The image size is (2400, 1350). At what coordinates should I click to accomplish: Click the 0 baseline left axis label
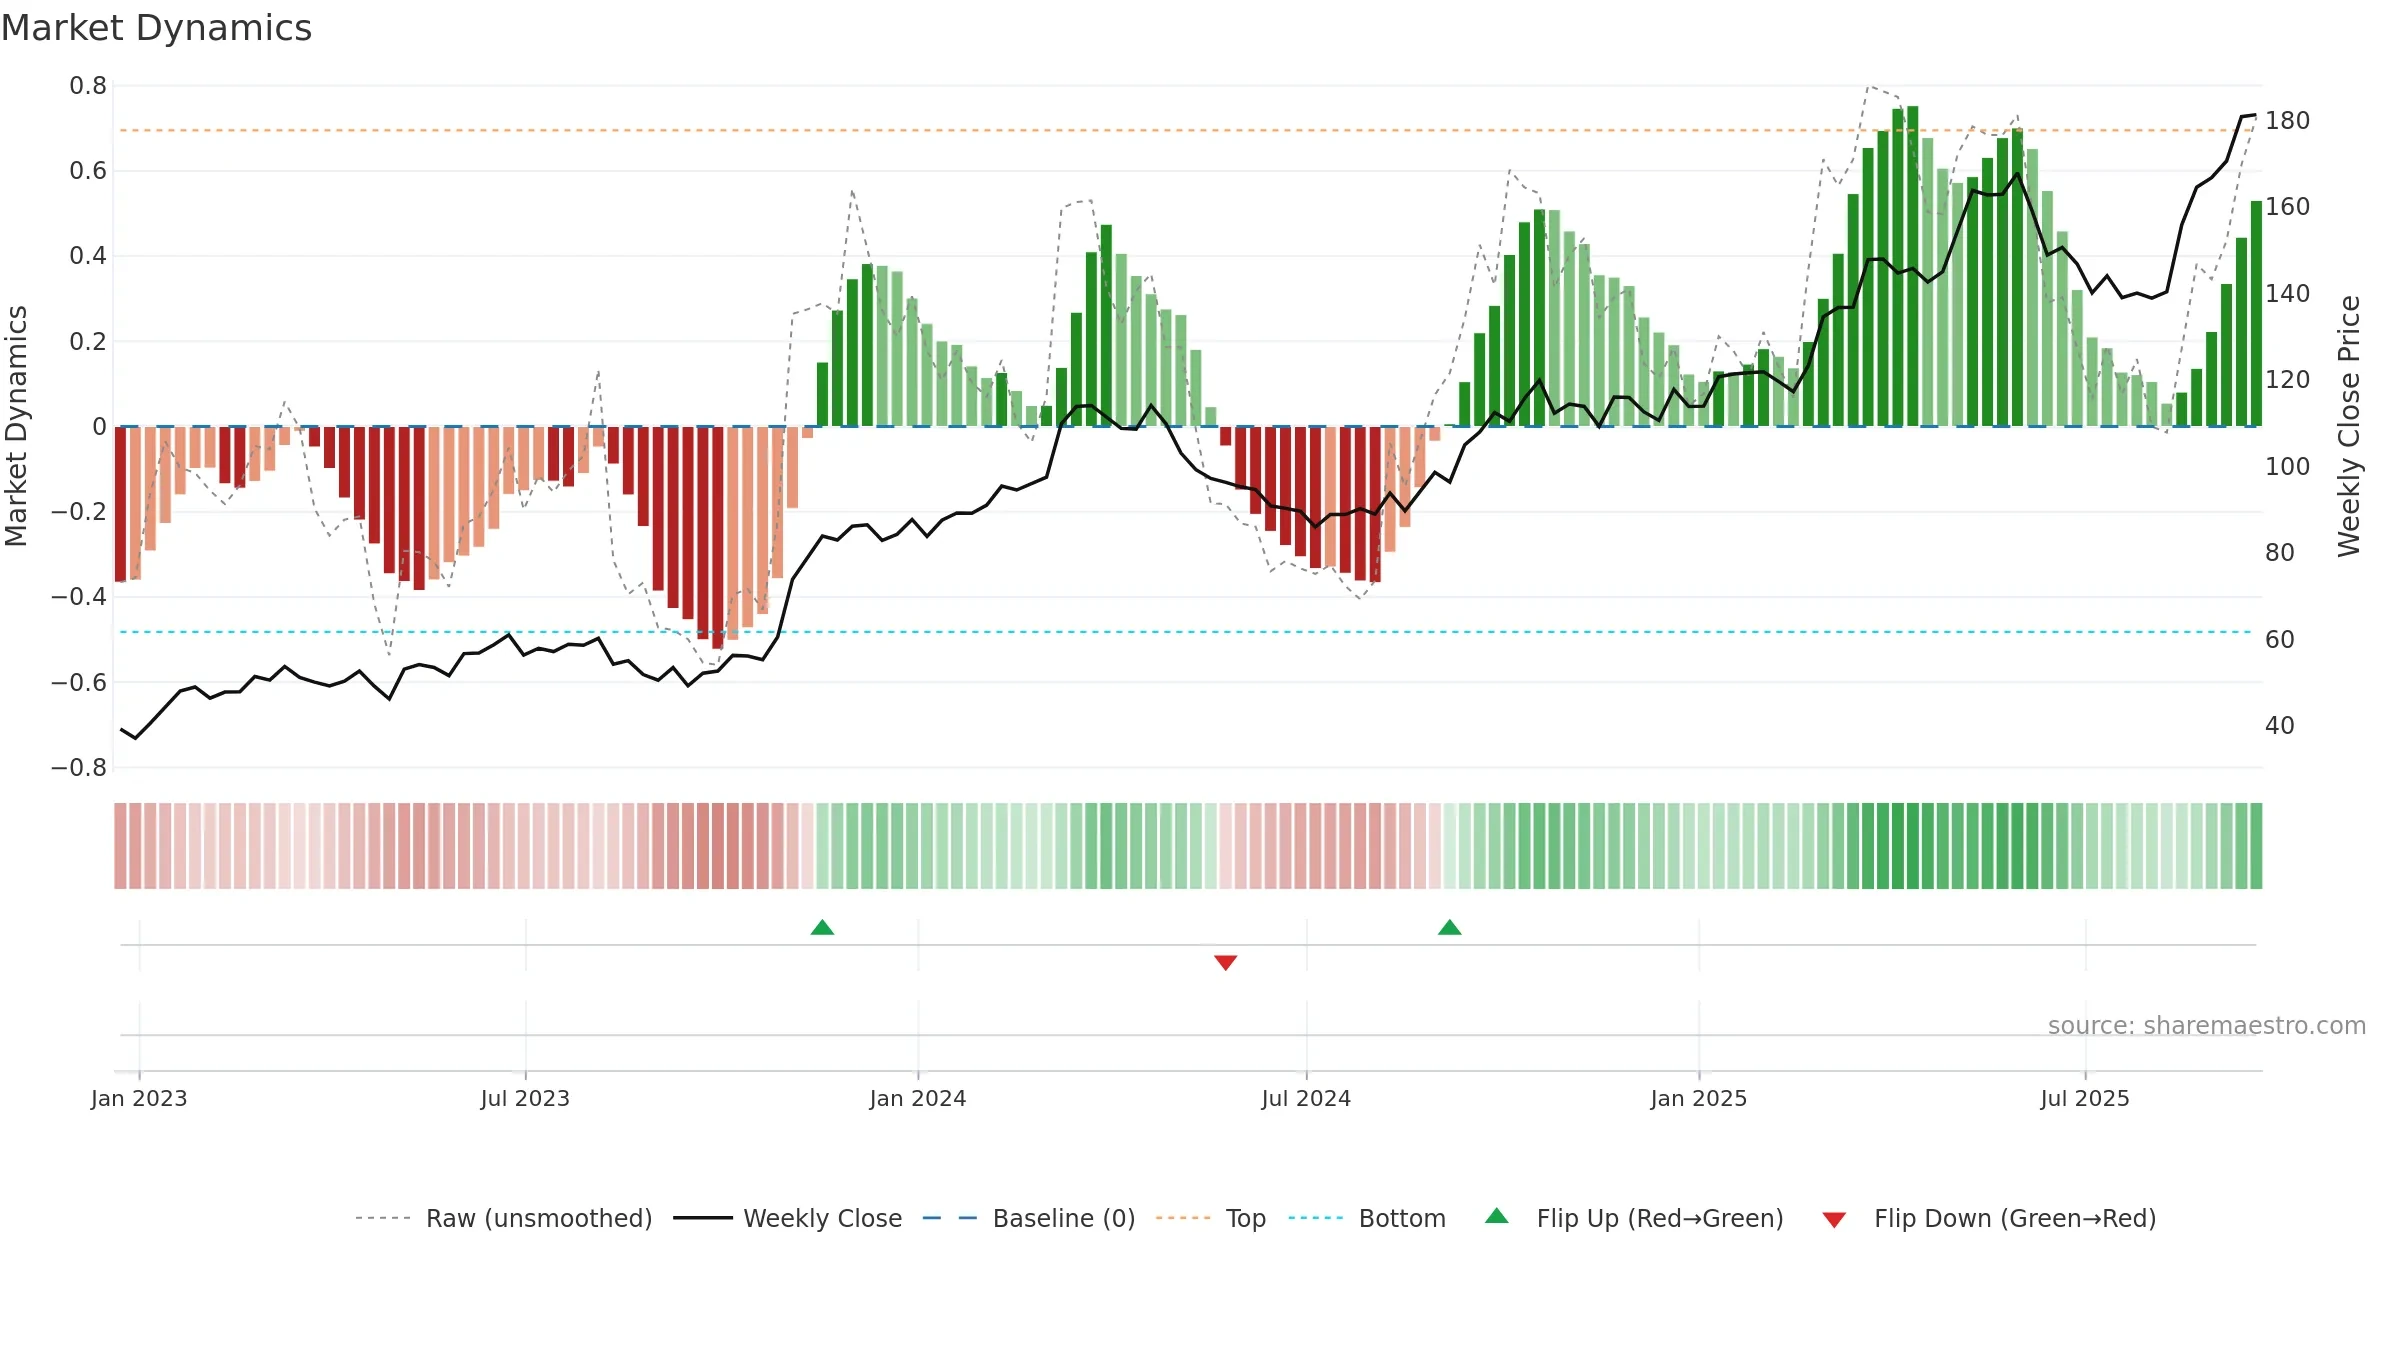pos(99,427)
